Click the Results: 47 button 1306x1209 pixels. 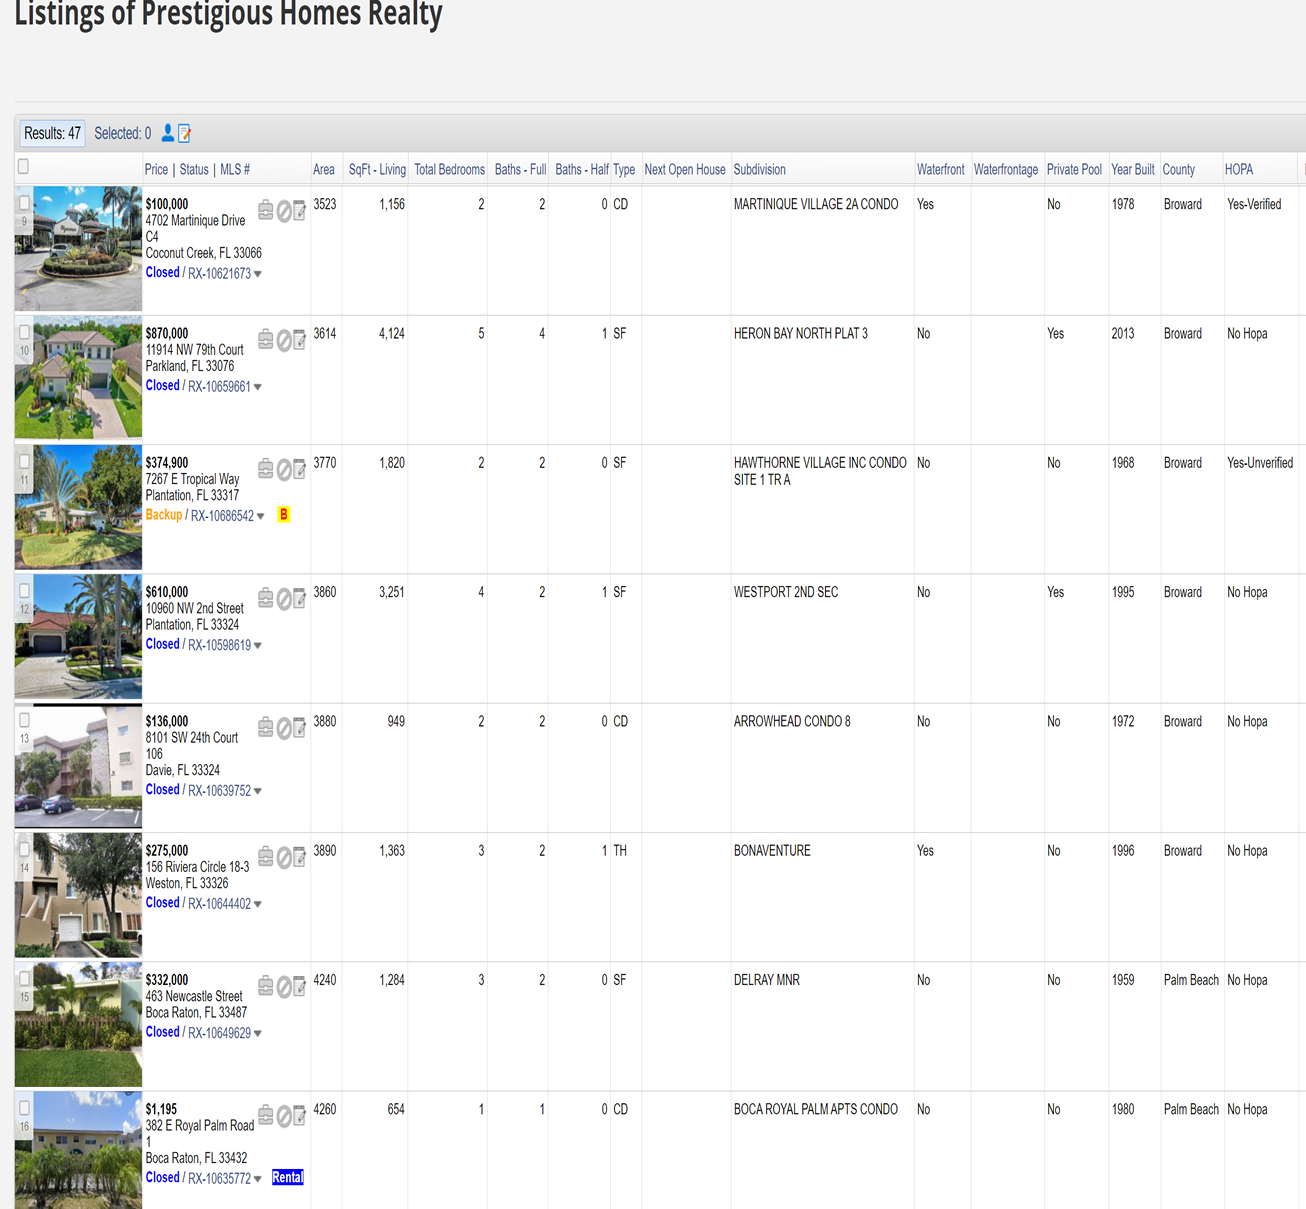[52, 133]
